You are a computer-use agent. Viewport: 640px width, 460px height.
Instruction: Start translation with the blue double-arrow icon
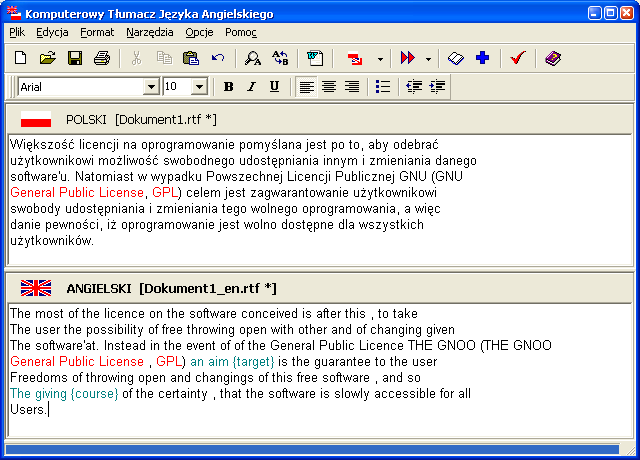pos(408,58)
